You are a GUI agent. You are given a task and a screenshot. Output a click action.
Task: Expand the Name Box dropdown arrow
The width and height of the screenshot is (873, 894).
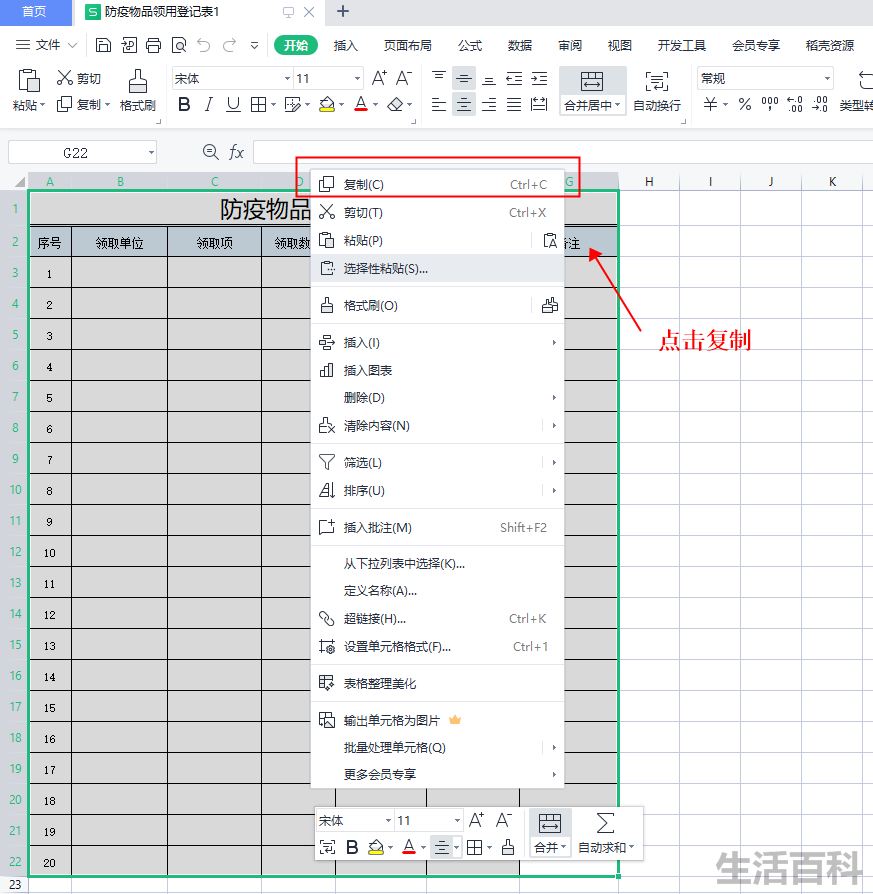coord(151,153)
